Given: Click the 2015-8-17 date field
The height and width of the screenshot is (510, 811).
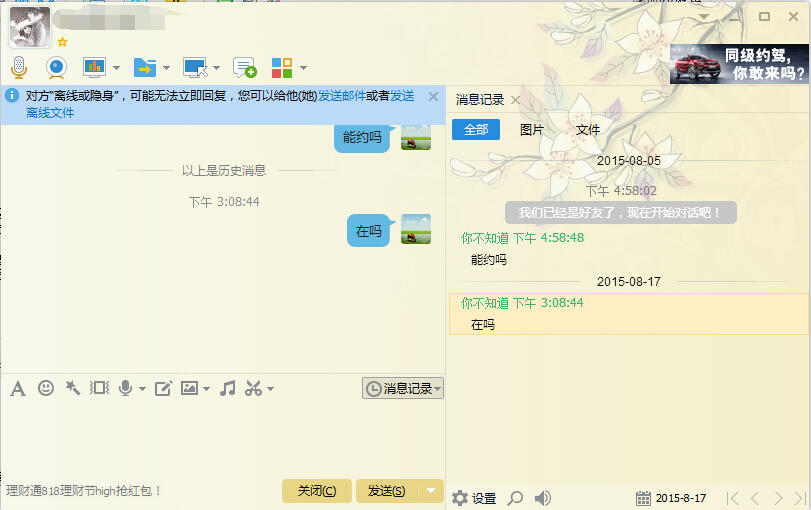Looking at the screenshot, I should pos(681,498).
